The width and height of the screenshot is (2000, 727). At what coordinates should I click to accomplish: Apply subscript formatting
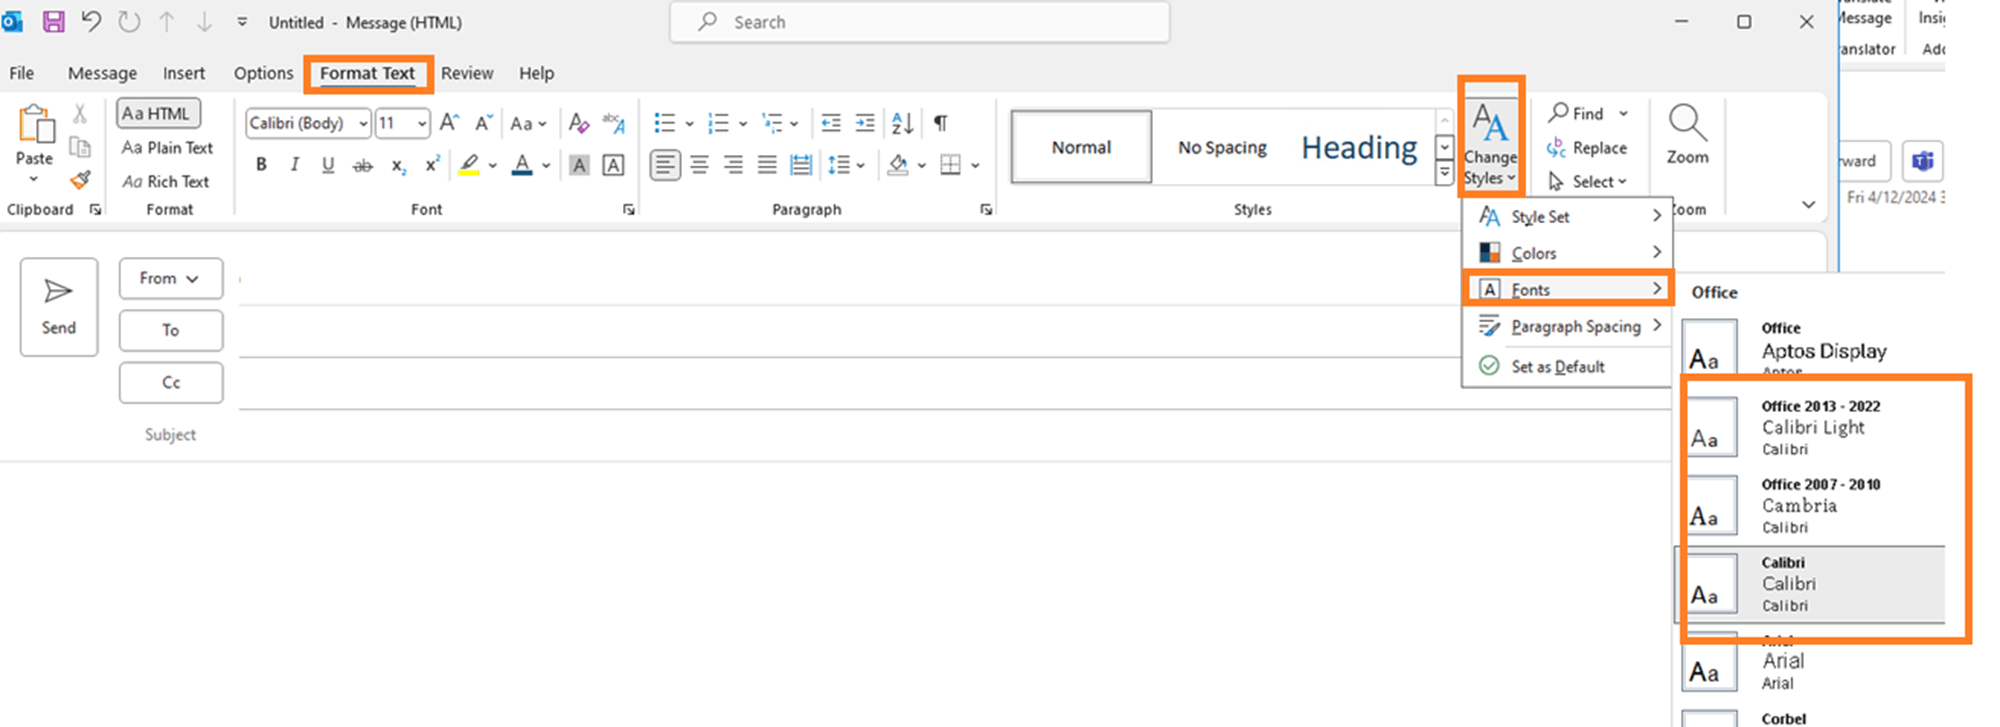pos(398,165)
